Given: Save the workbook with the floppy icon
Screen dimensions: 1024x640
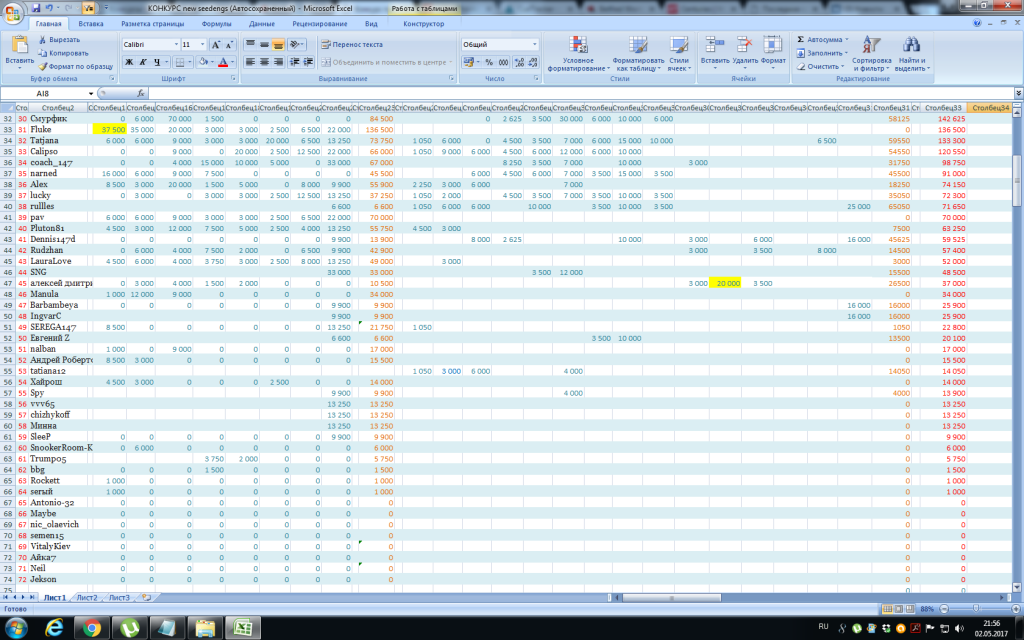Looking at the screenshot, I should tap(36, 8).
